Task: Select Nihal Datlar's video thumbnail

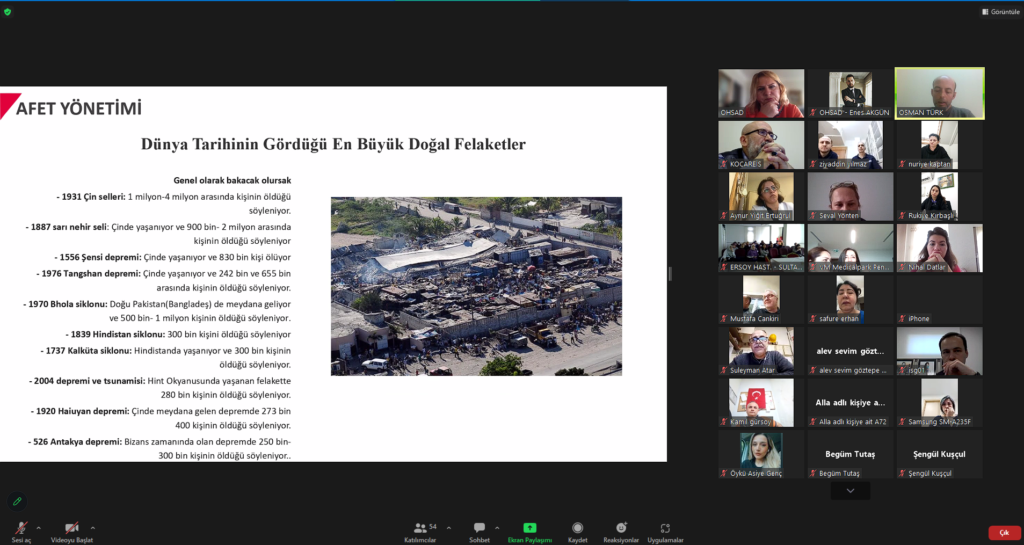Action: 939,248
